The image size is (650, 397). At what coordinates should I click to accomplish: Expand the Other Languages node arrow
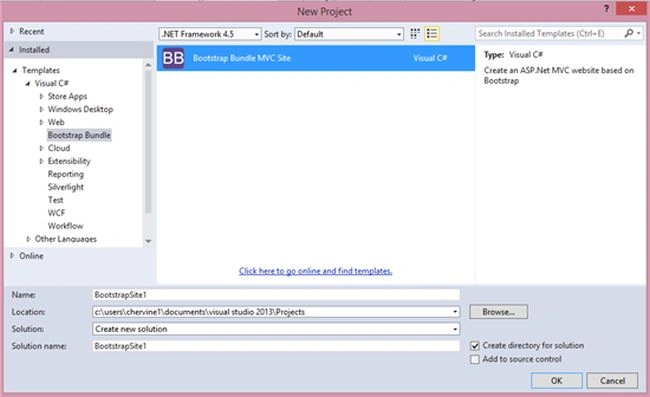click(28, 239)
